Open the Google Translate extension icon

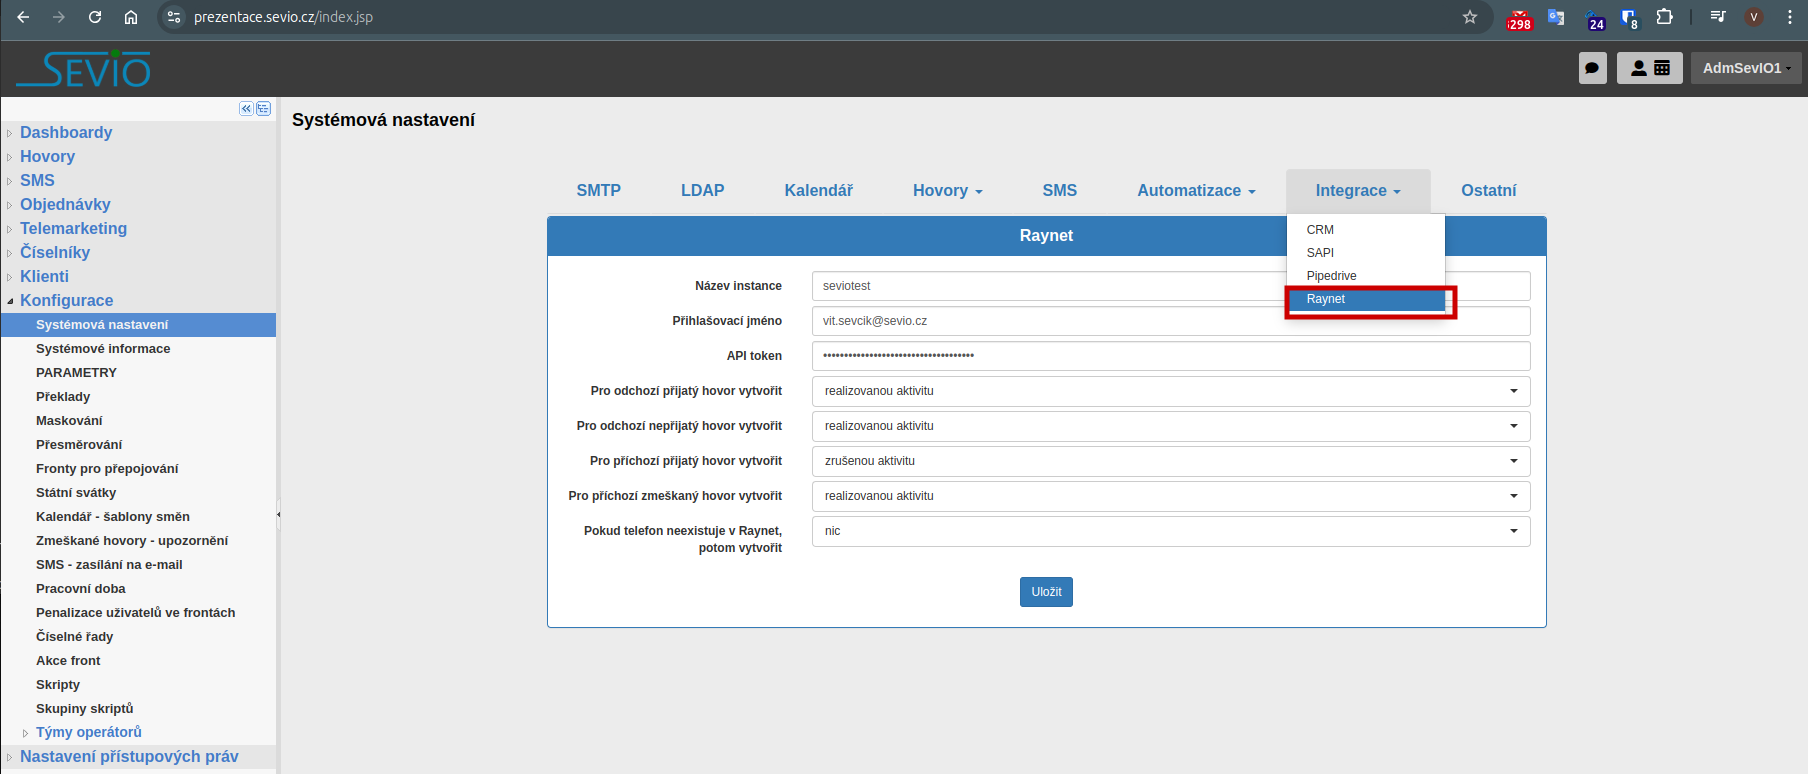point(1556,17)
